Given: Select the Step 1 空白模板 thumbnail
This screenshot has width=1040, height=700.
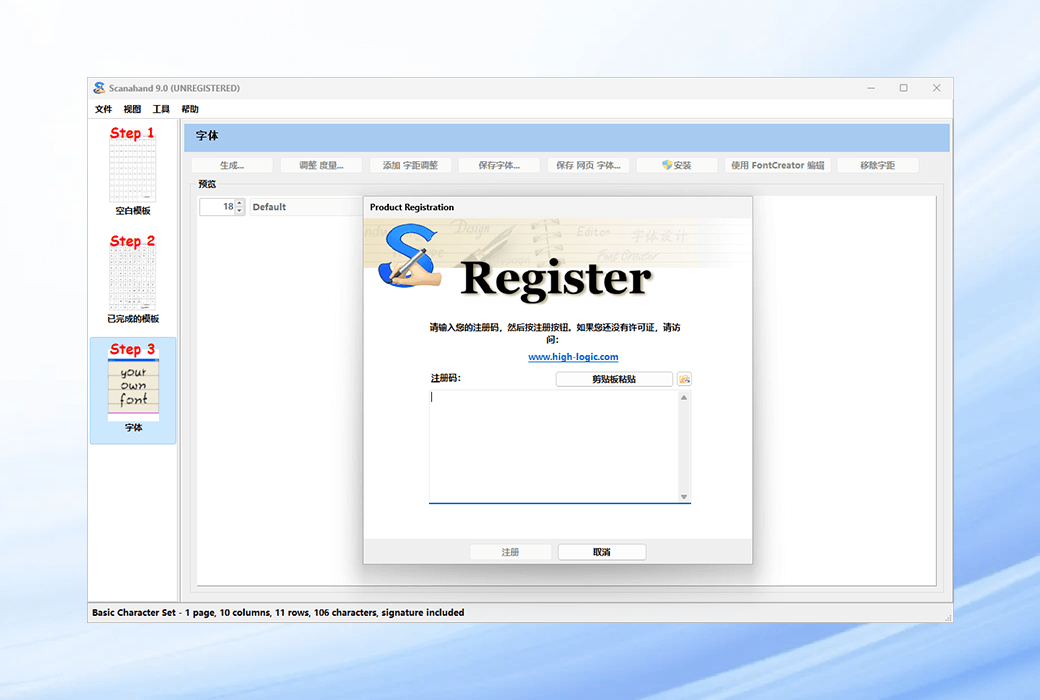Looking at the screenshot, I should click(x=133, y=171).
